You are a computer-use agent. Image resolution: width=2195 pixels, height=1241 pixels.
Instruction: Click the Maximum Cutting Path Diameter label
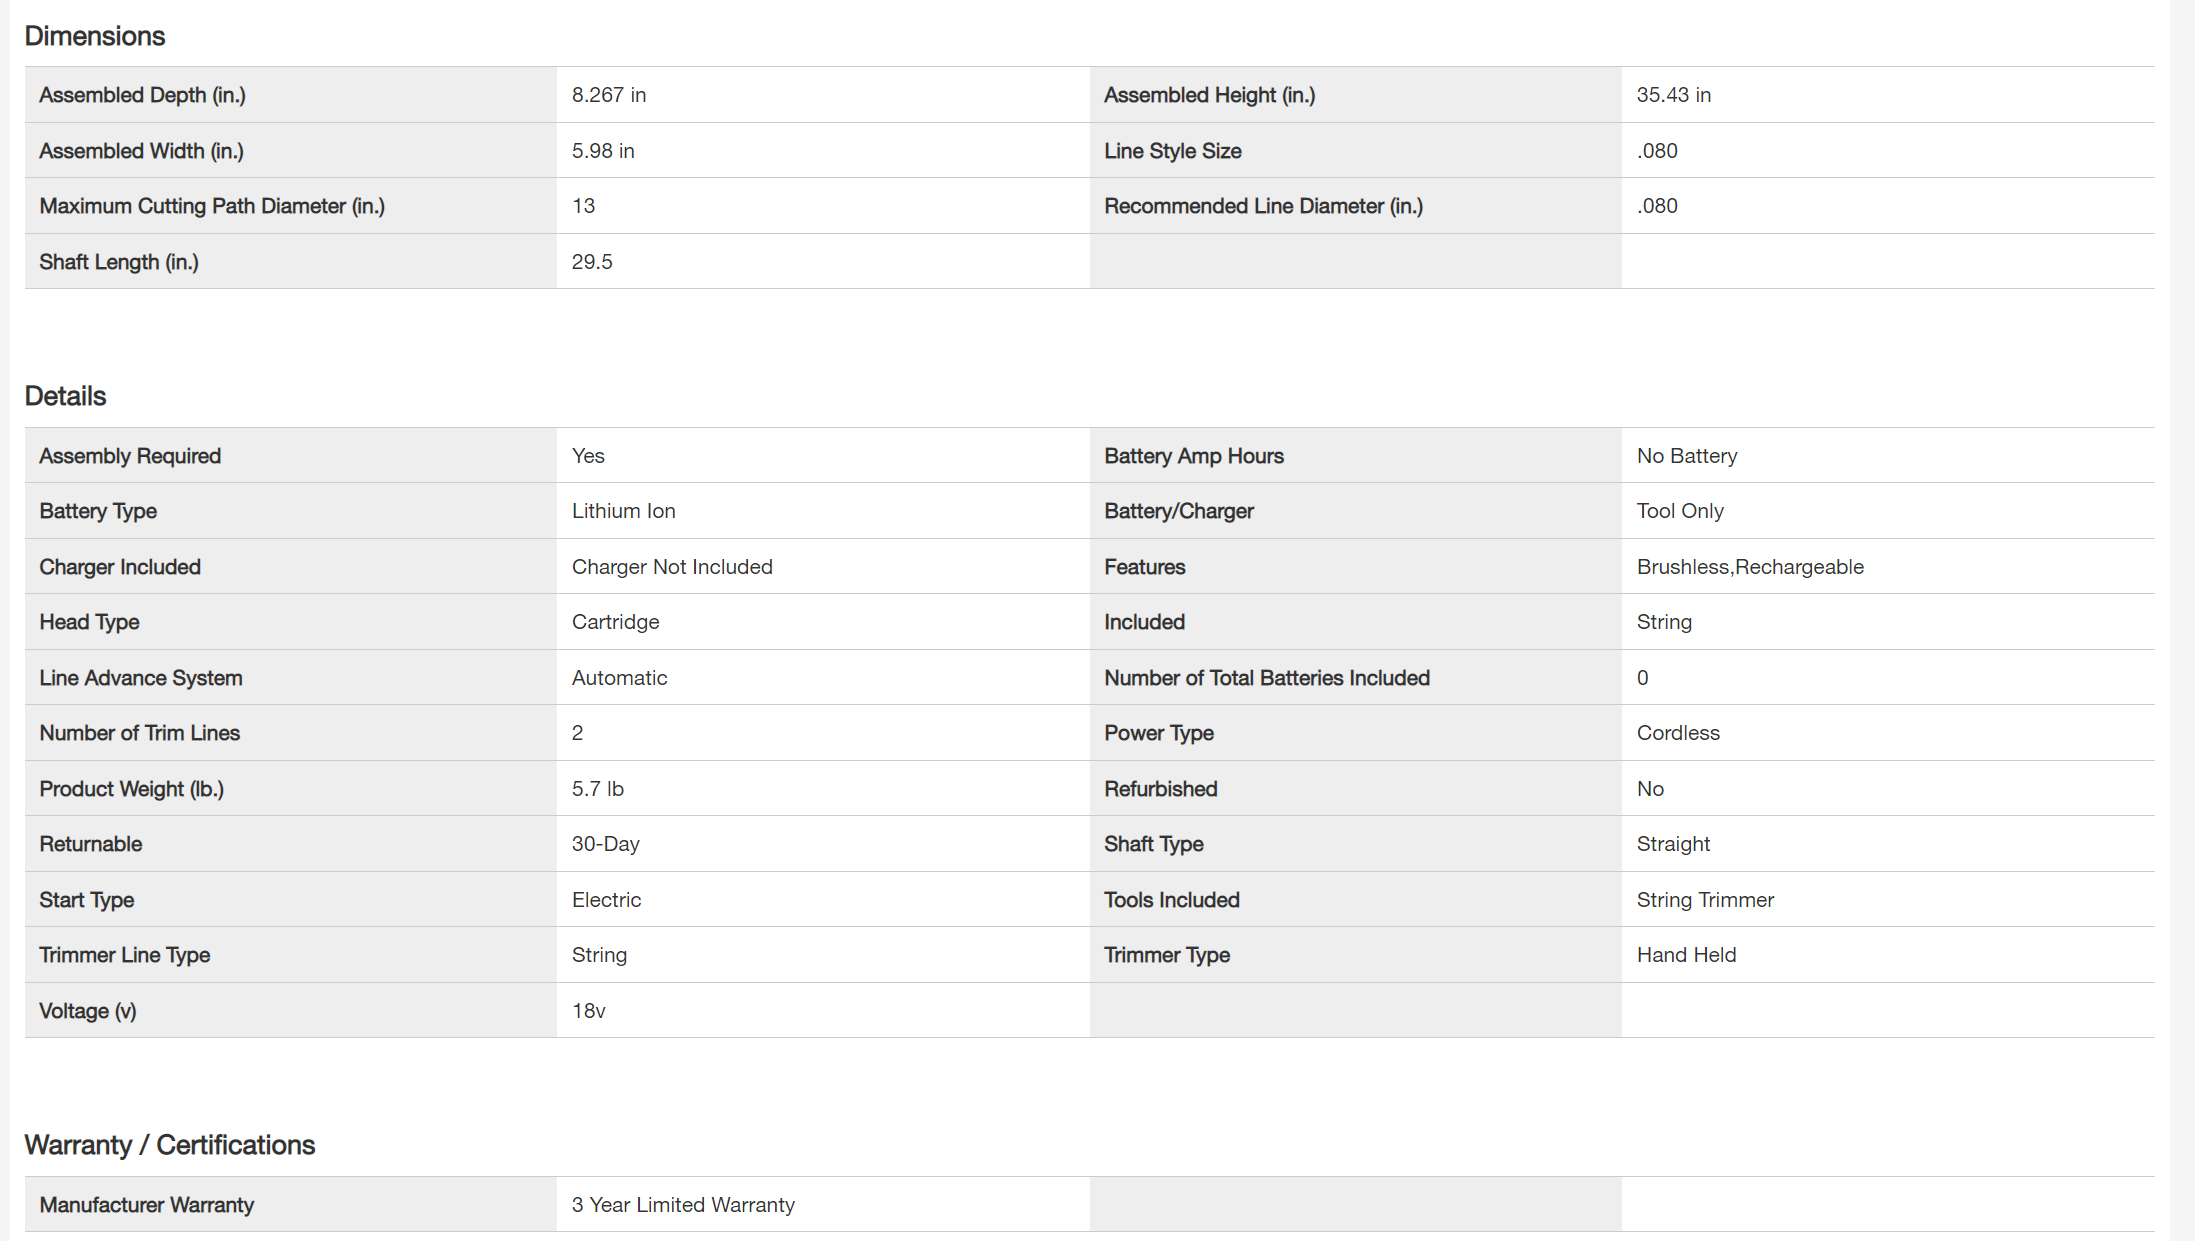point(212,206)
